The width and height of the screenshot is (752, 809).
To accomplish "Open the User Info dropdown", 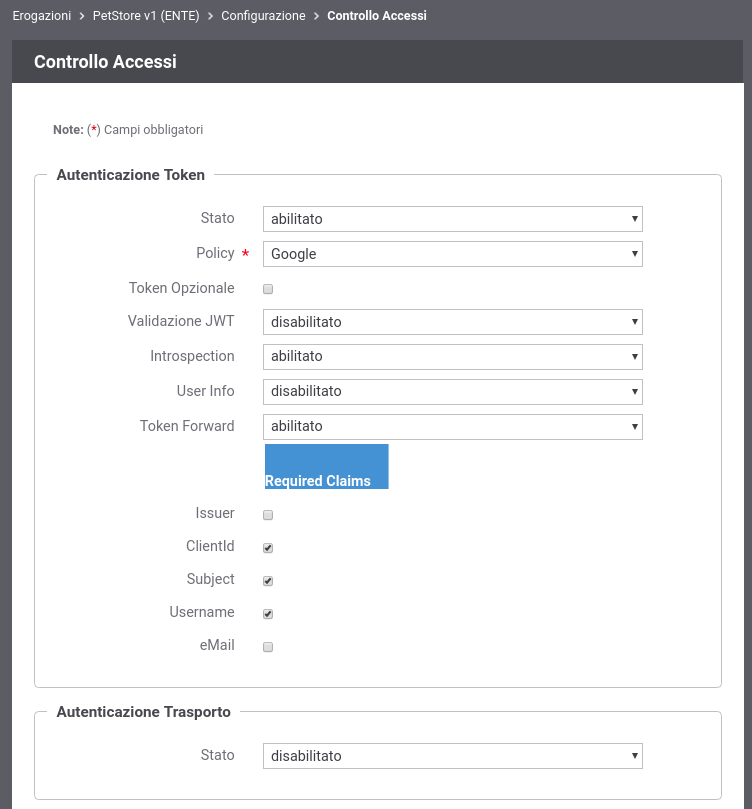I will pos(452,392).
